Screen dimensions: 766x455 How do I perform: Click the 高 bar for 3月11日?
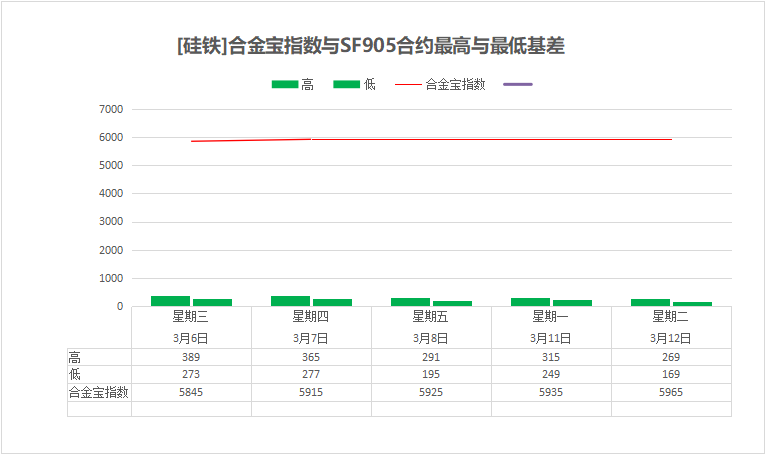coord(531,302)
